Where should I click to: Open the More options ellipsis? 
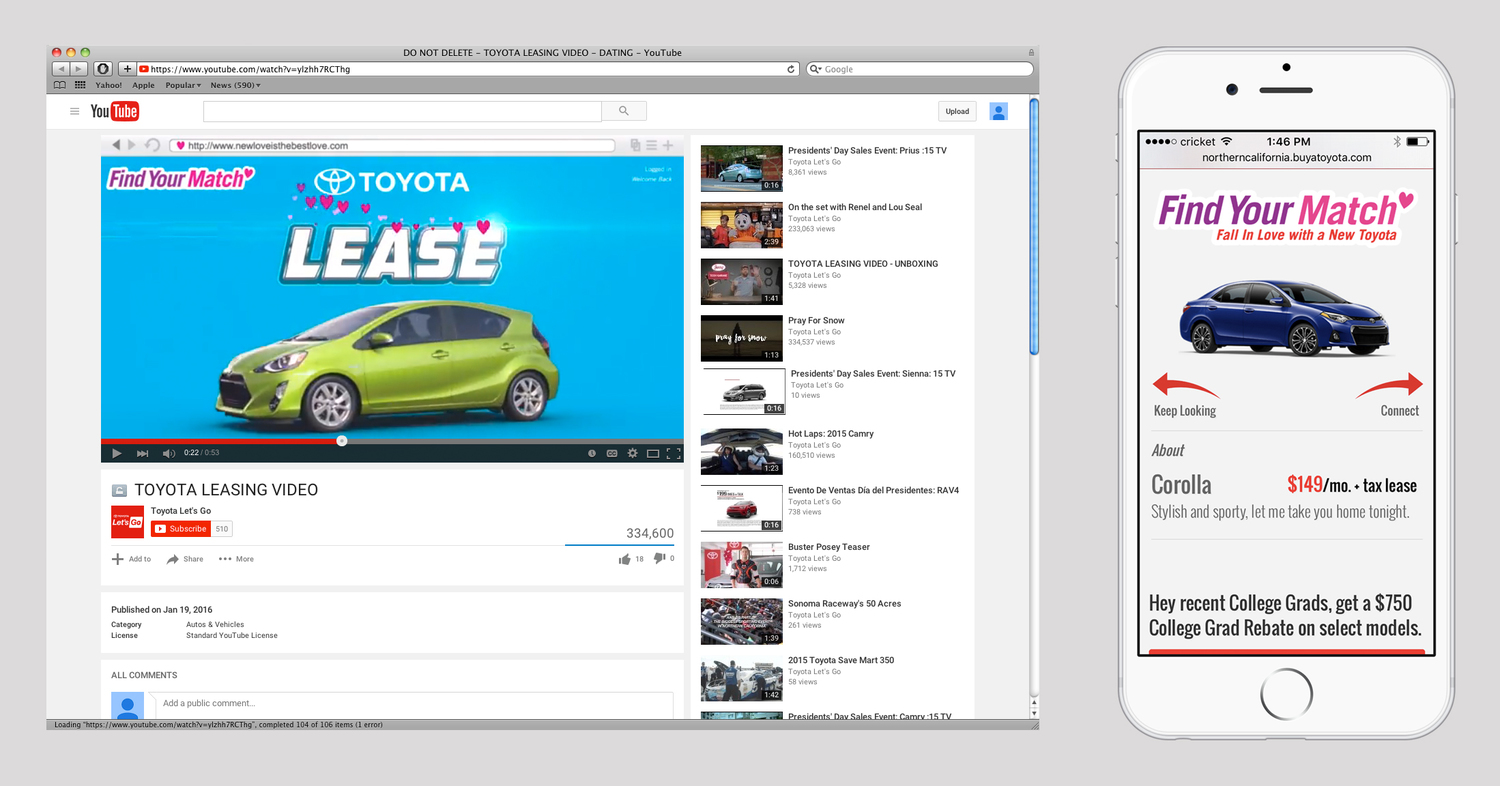pyautogui.click(x=225, y=559)
